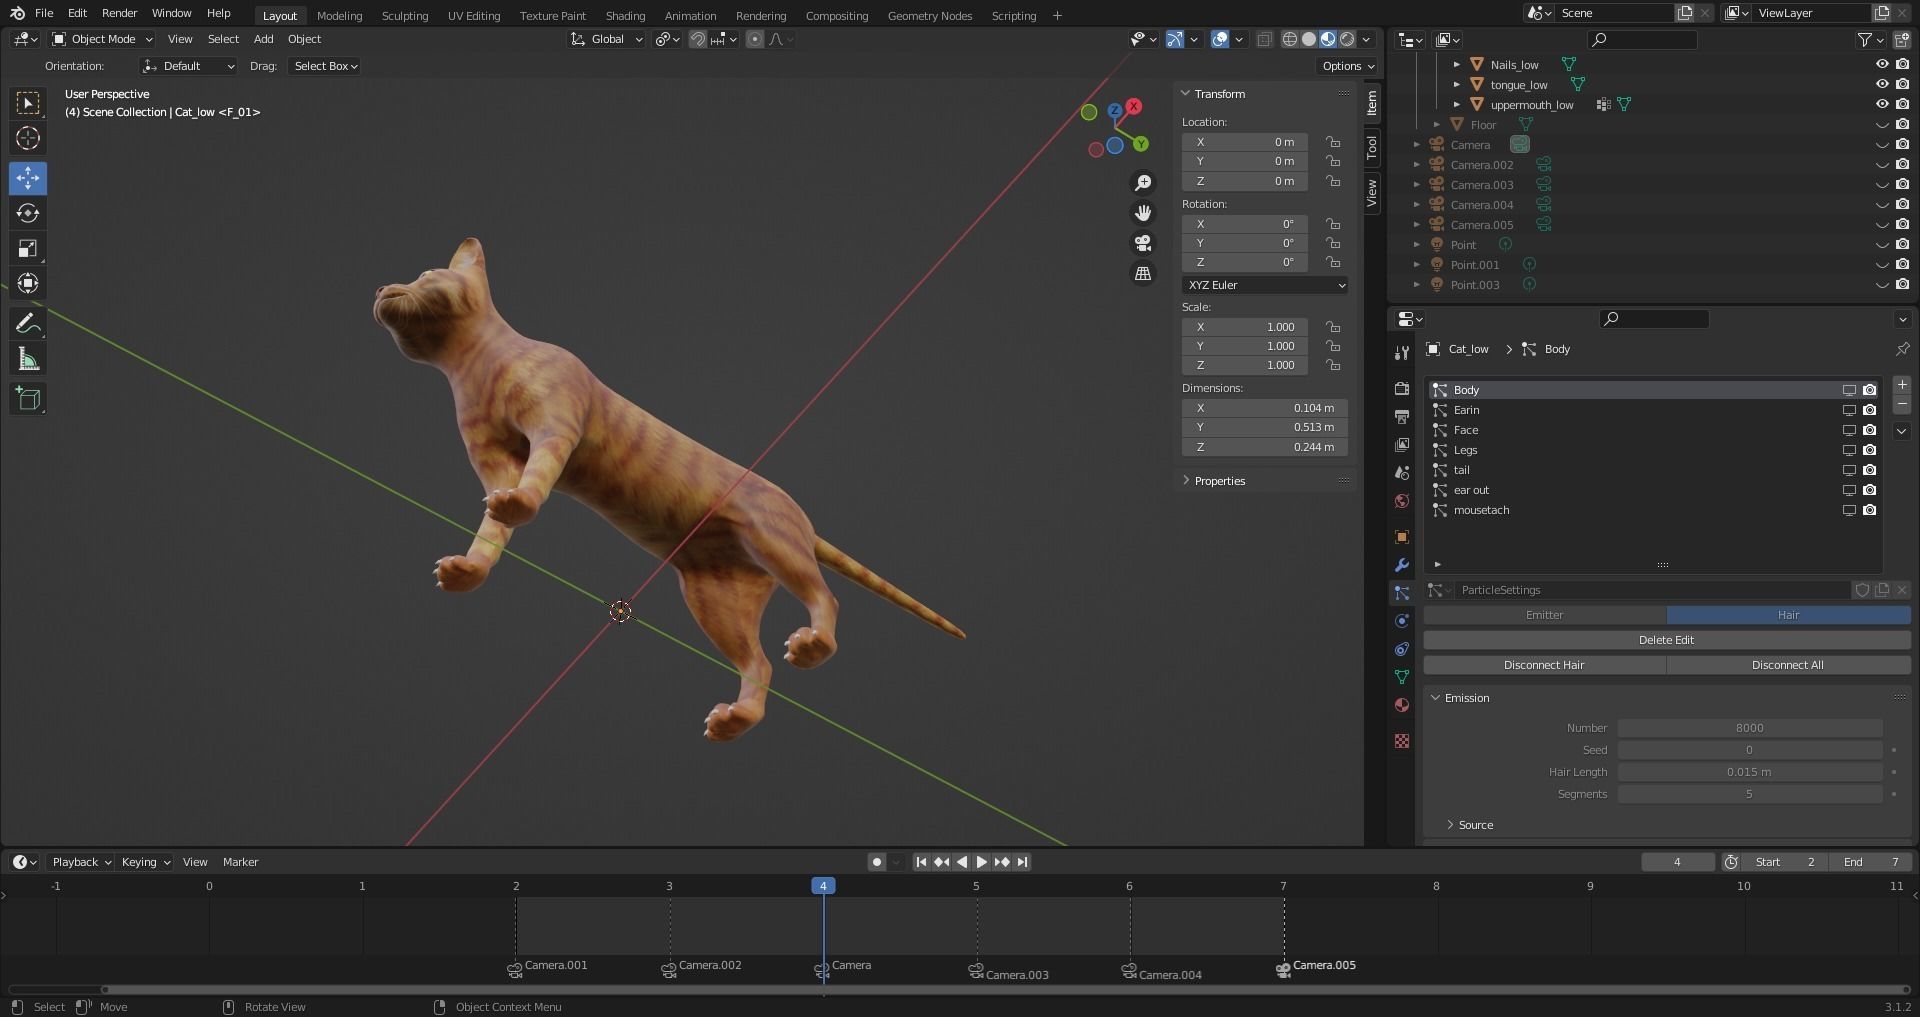Click the Blender logo icon
Image resolution: width=1920 pixels, height=1017 pixels.
coord(17,13)
